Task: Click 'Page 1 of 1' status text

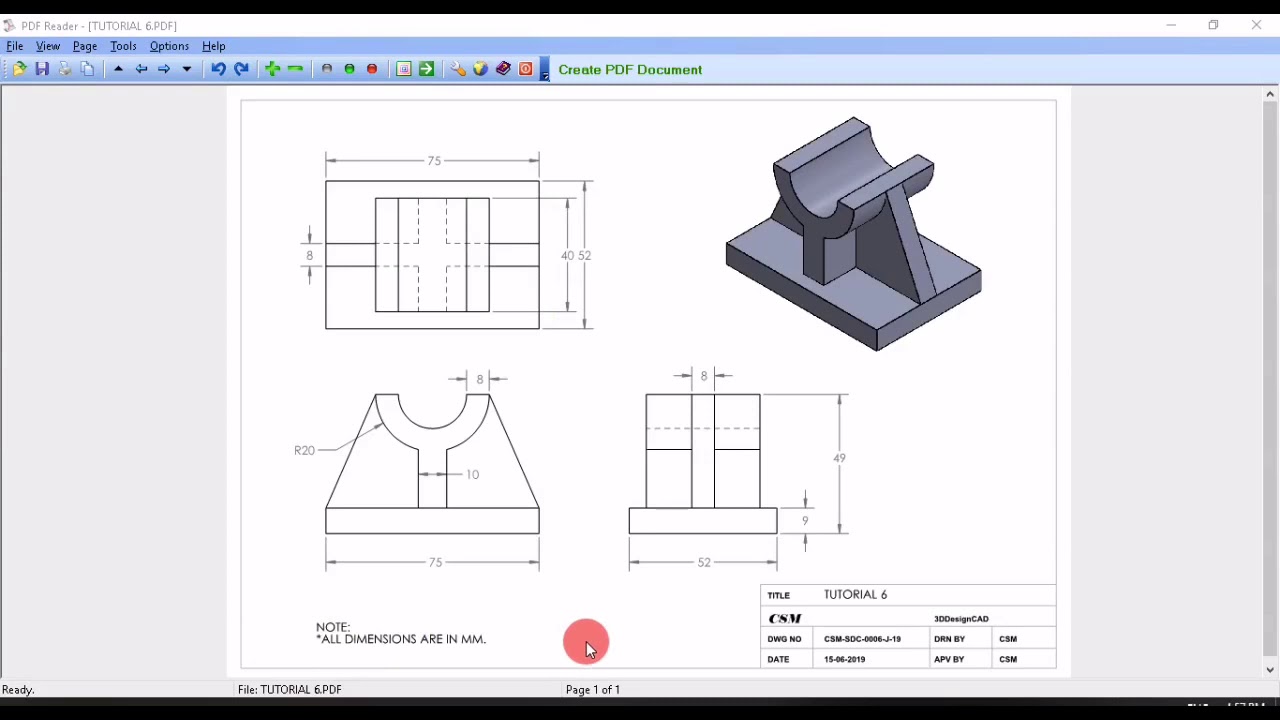Action: [593, 690]
